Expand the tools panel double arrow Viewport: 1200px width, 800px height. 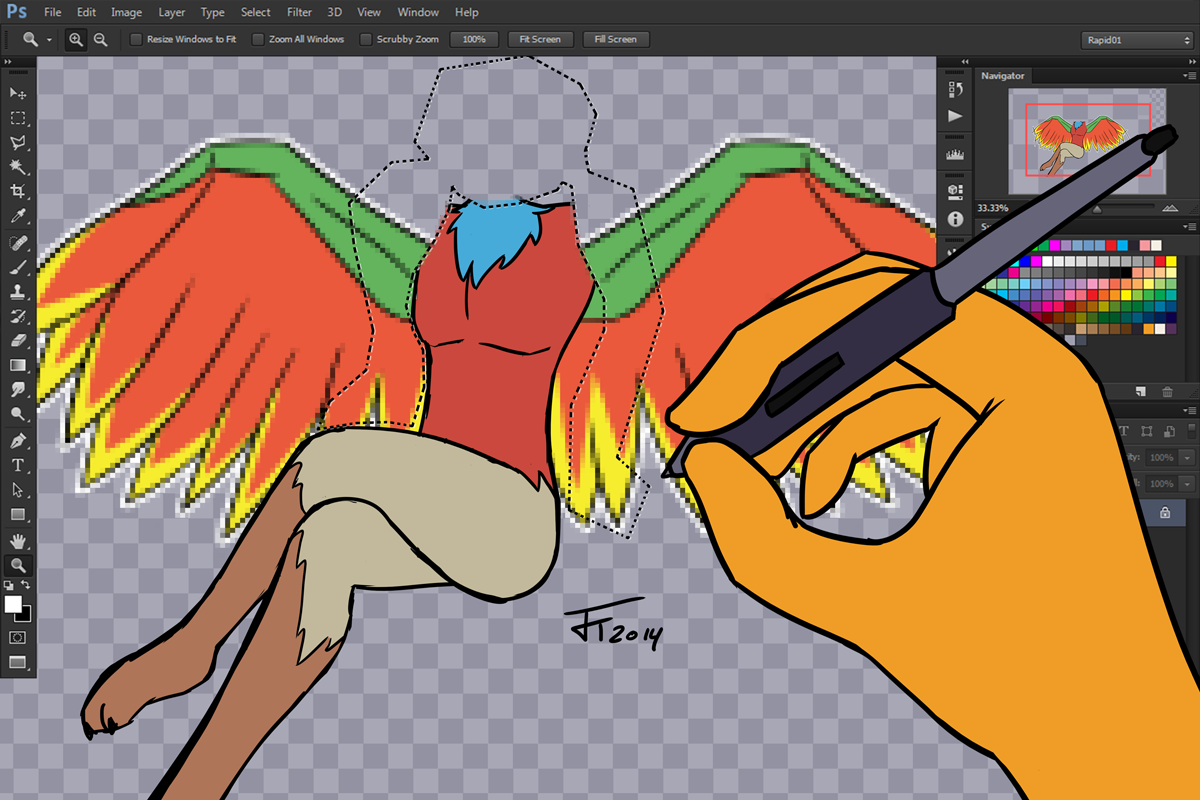[x=10, y=62]
